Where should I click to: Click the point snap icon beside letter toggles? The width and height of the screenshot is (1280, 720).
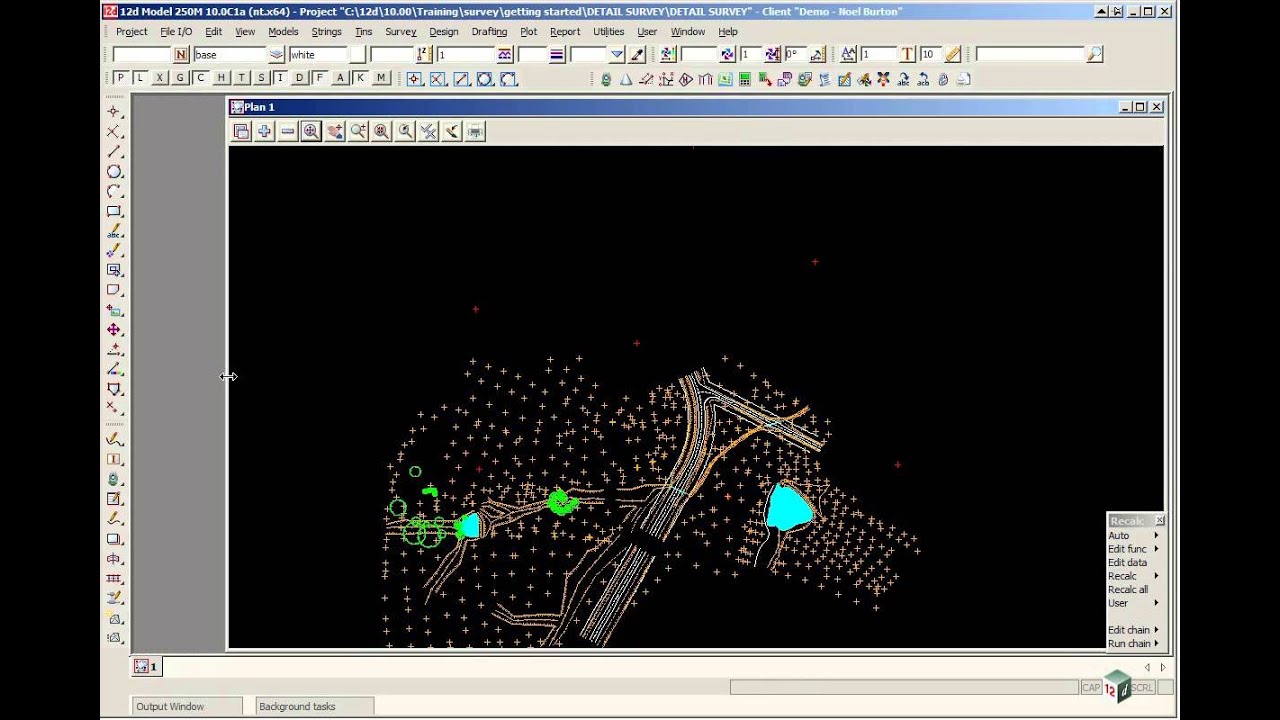tap(413, 79)
